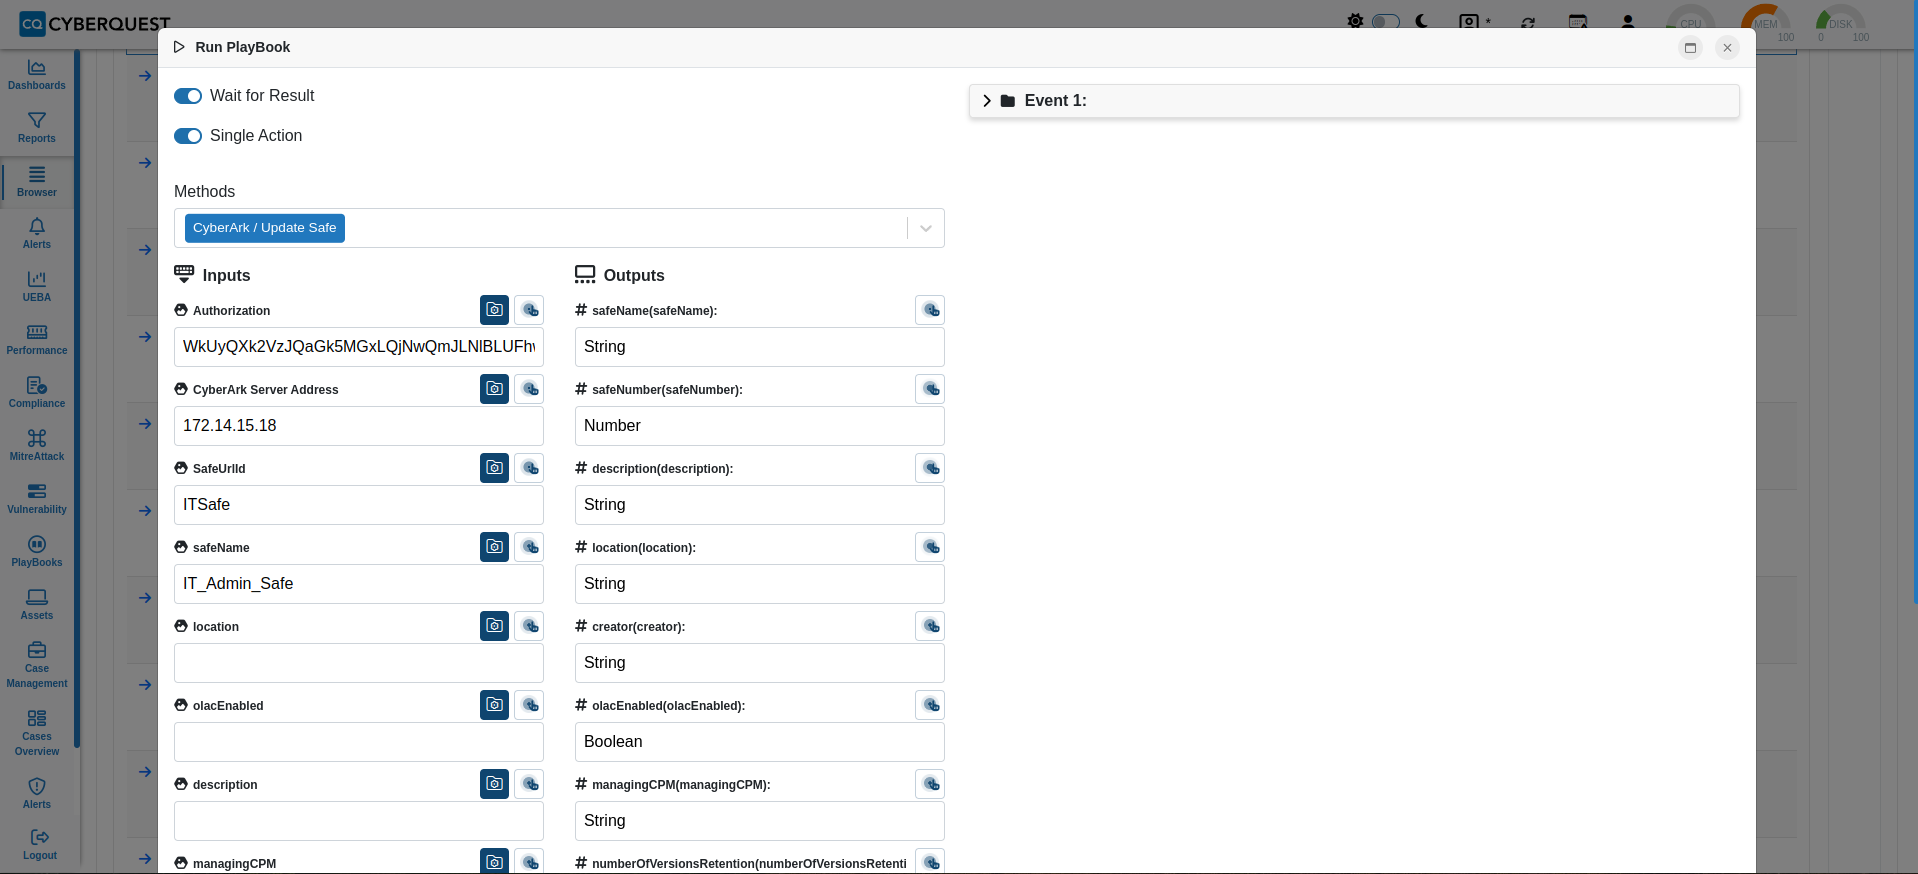This screenshot has width=1918, height=874.
Task: Click the CyberArk Server Address field
Action: click(x=359, y=426)
